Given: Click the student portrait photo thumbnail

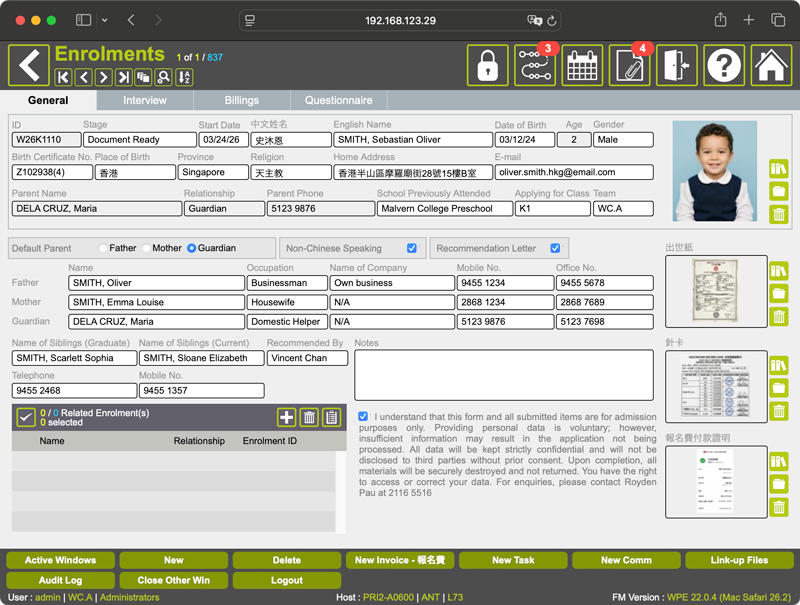Looking at the screenshot, I should pos(714,171).
